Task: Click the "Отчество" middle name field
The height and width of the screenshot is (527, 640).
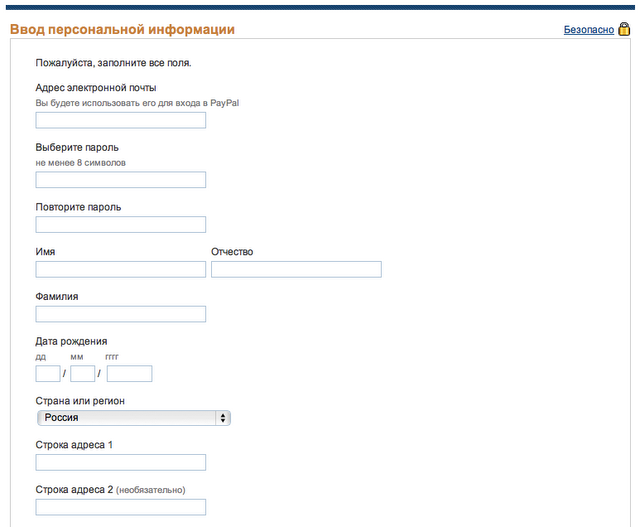Action: [296, 269]
